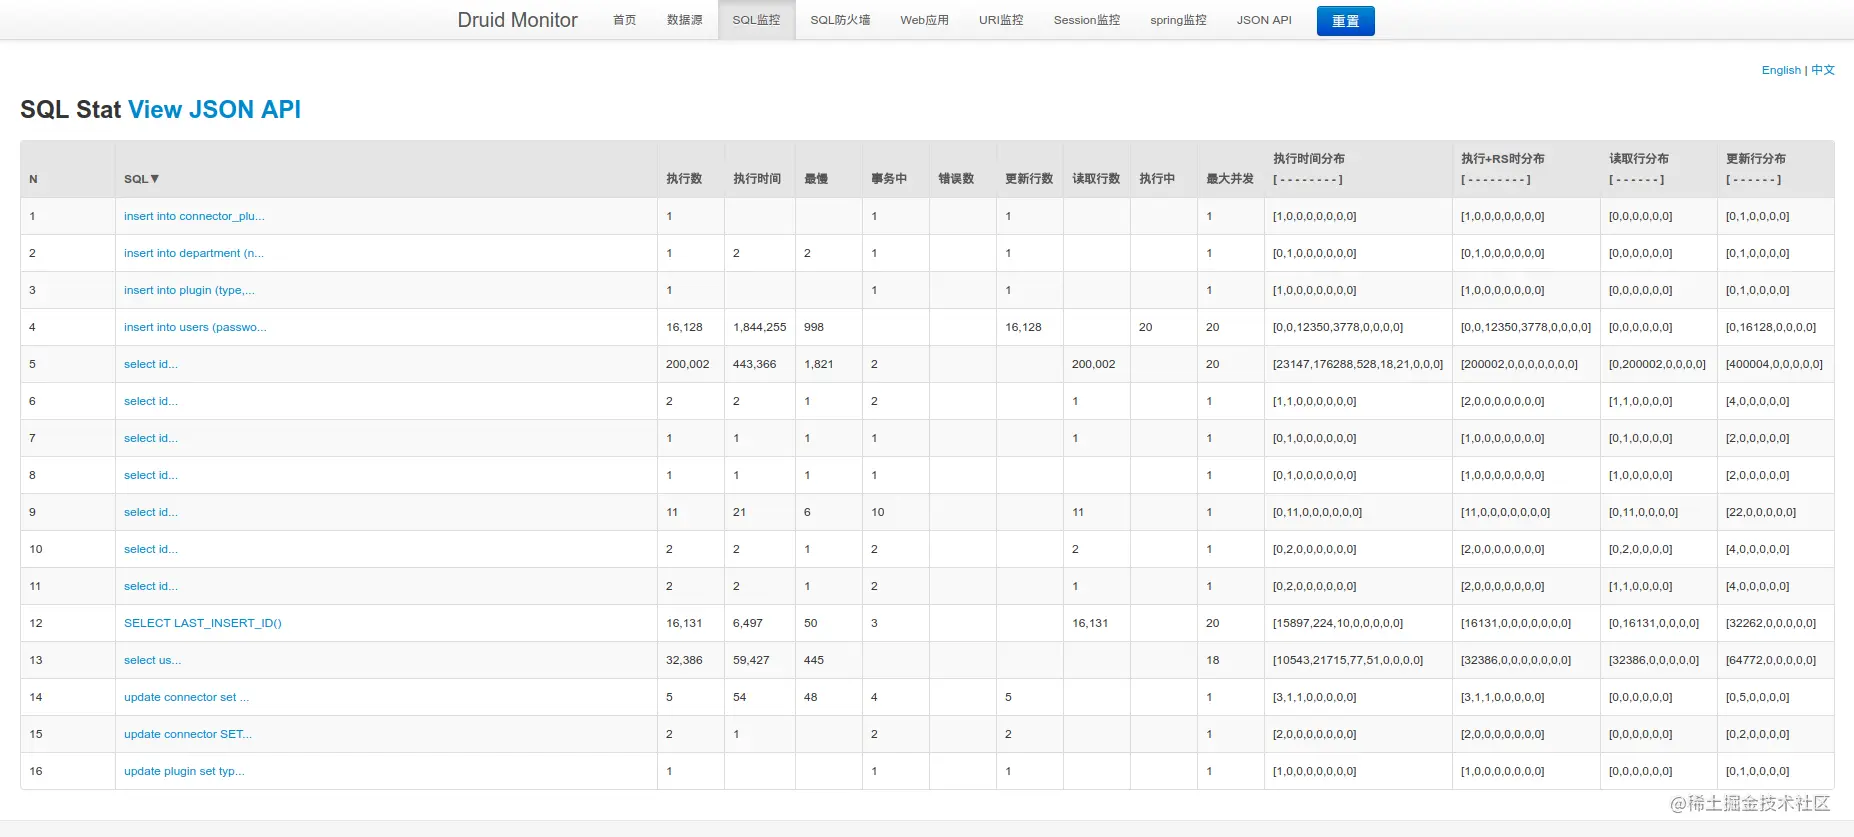Screen dimensions: 1854x837
Task: Open the 数据源 nav tab
Action: pos(685,20)
